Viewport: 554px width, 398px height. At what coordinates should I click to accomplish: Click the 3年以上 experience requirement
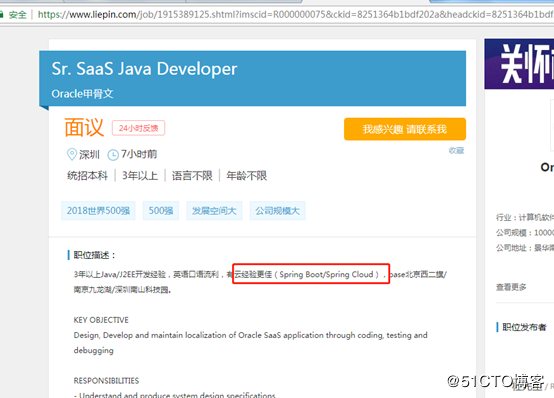(140, 175)
